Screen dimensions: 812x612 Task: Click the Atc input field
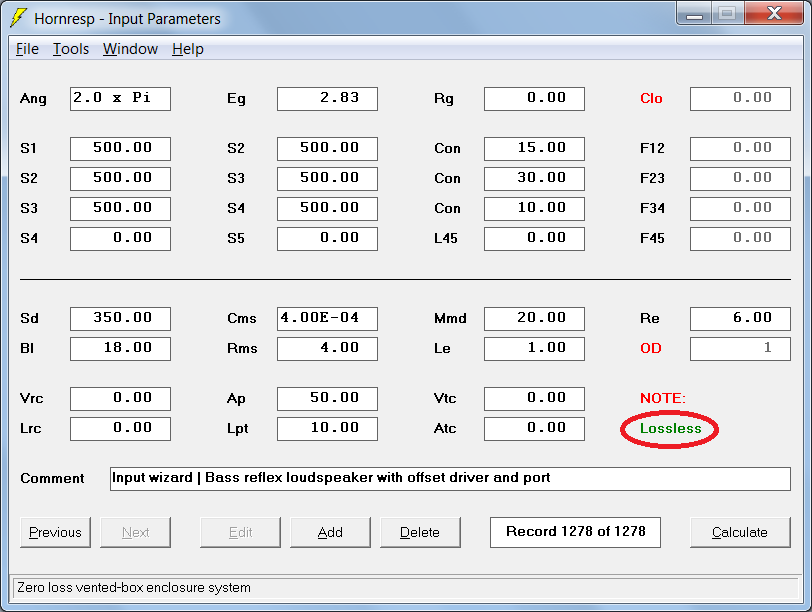pos(534,429)
